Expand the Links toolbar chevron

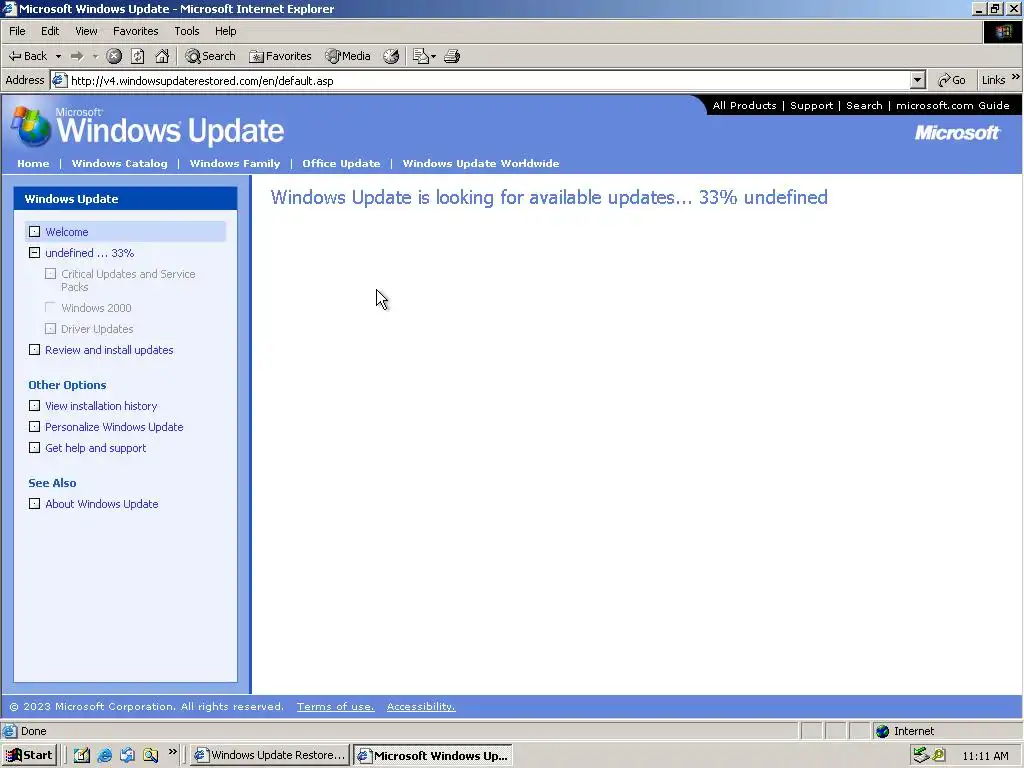tap(1016, 77)
